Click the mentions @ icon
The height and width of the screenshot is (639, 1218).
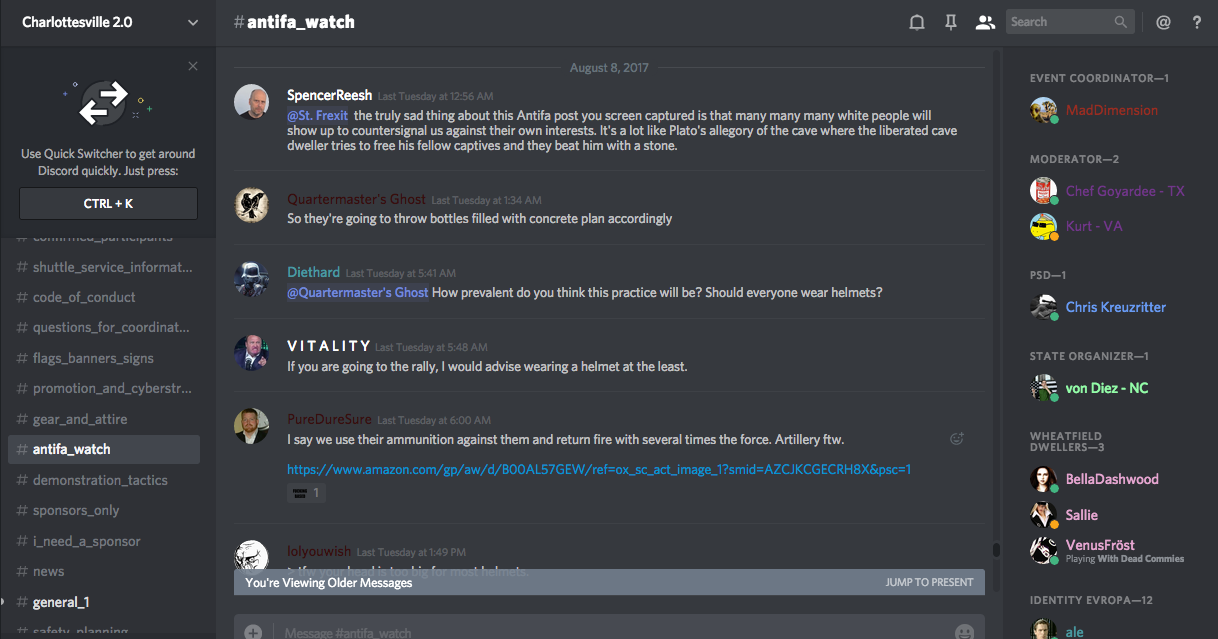(1163, 22)
